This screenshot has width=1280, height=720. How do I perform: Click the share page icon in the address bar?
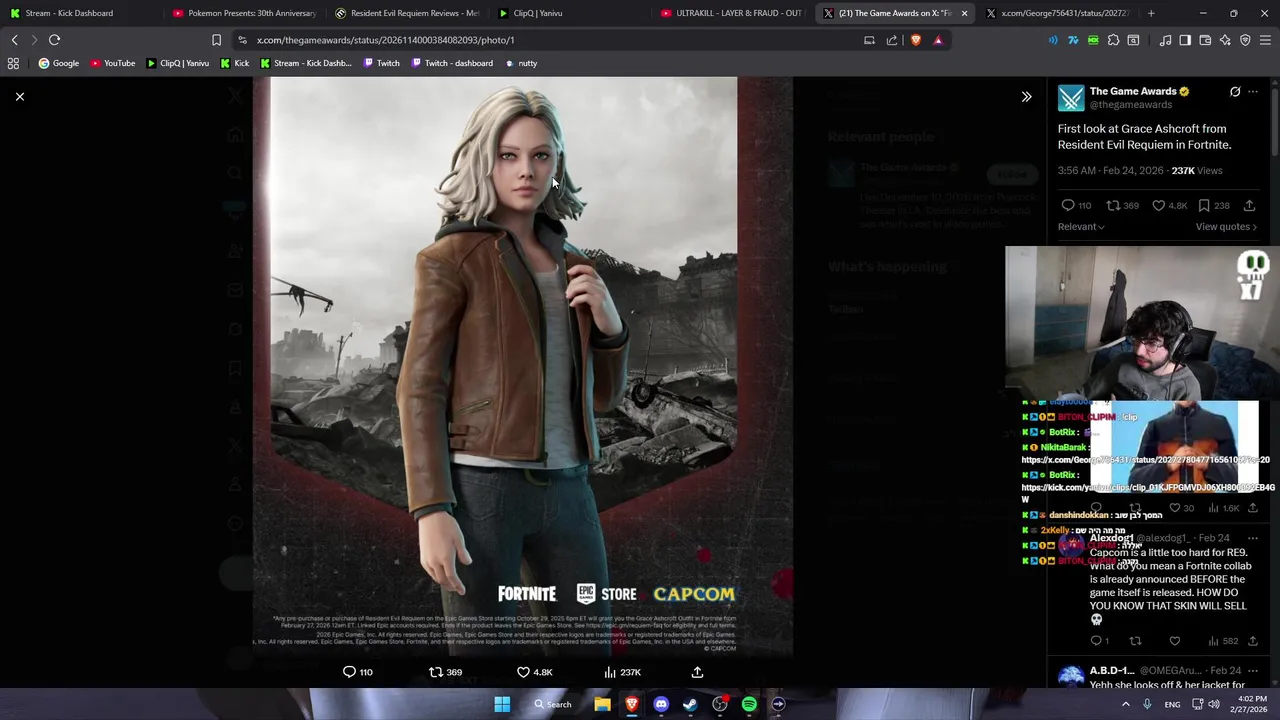(x=892, y=40)
